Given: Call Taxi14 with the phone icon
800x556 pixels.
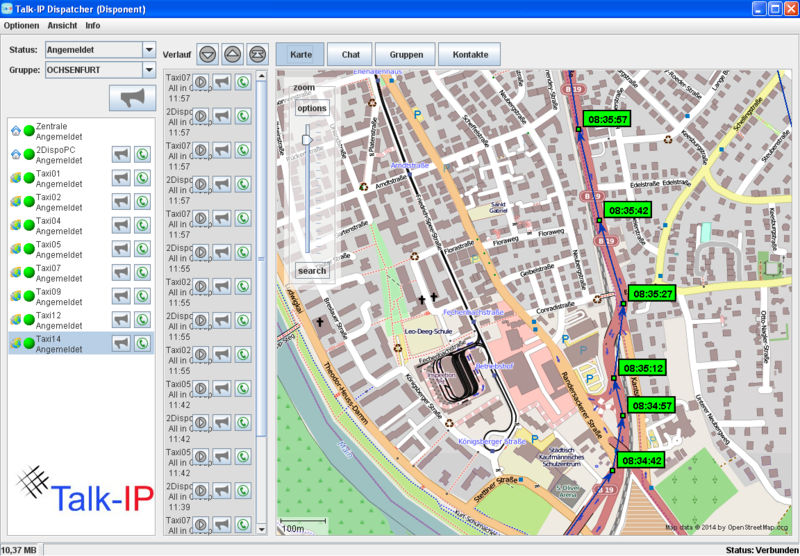Looking at the screenshot, I should click(142, 343).
